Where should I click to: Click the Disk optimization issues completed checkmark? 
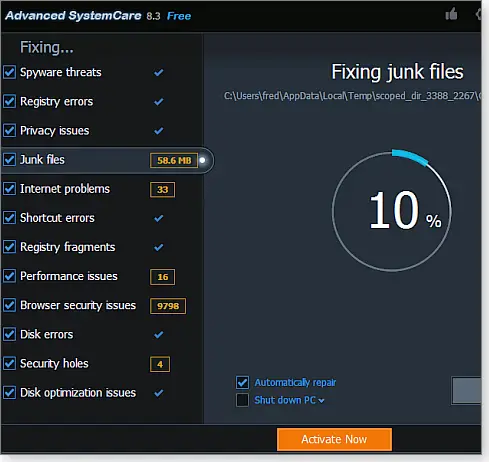(x=159, y=393)
